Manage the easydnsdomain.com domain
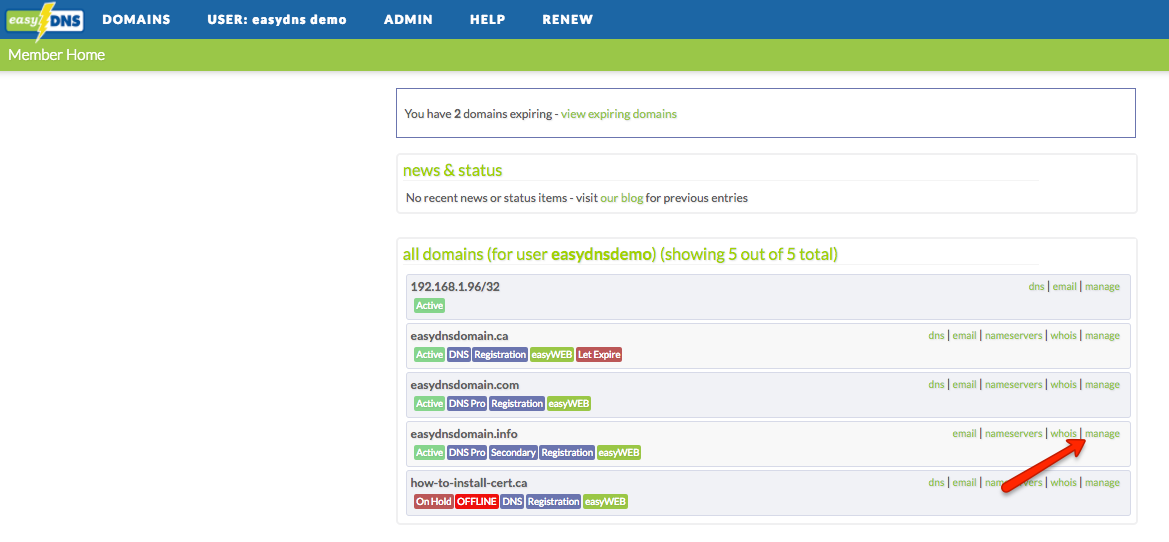 pos(1102,385)
